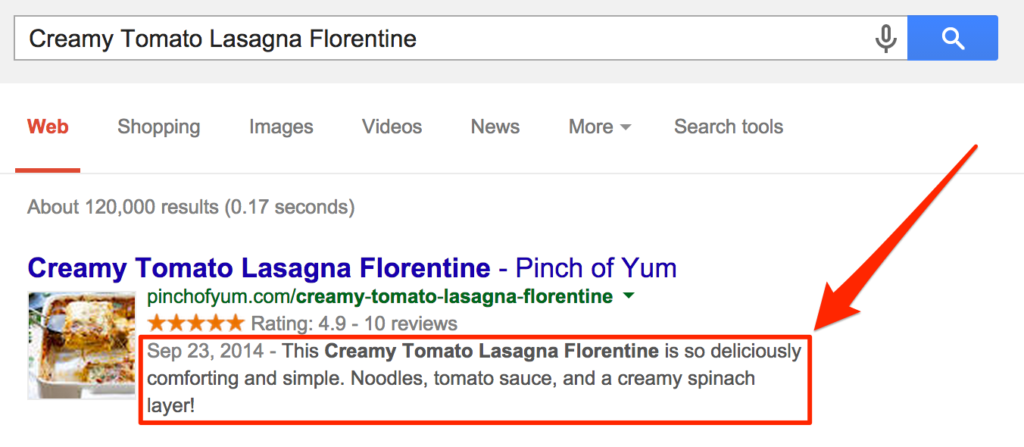
Task: Select the Web tab
Action: 48,127
